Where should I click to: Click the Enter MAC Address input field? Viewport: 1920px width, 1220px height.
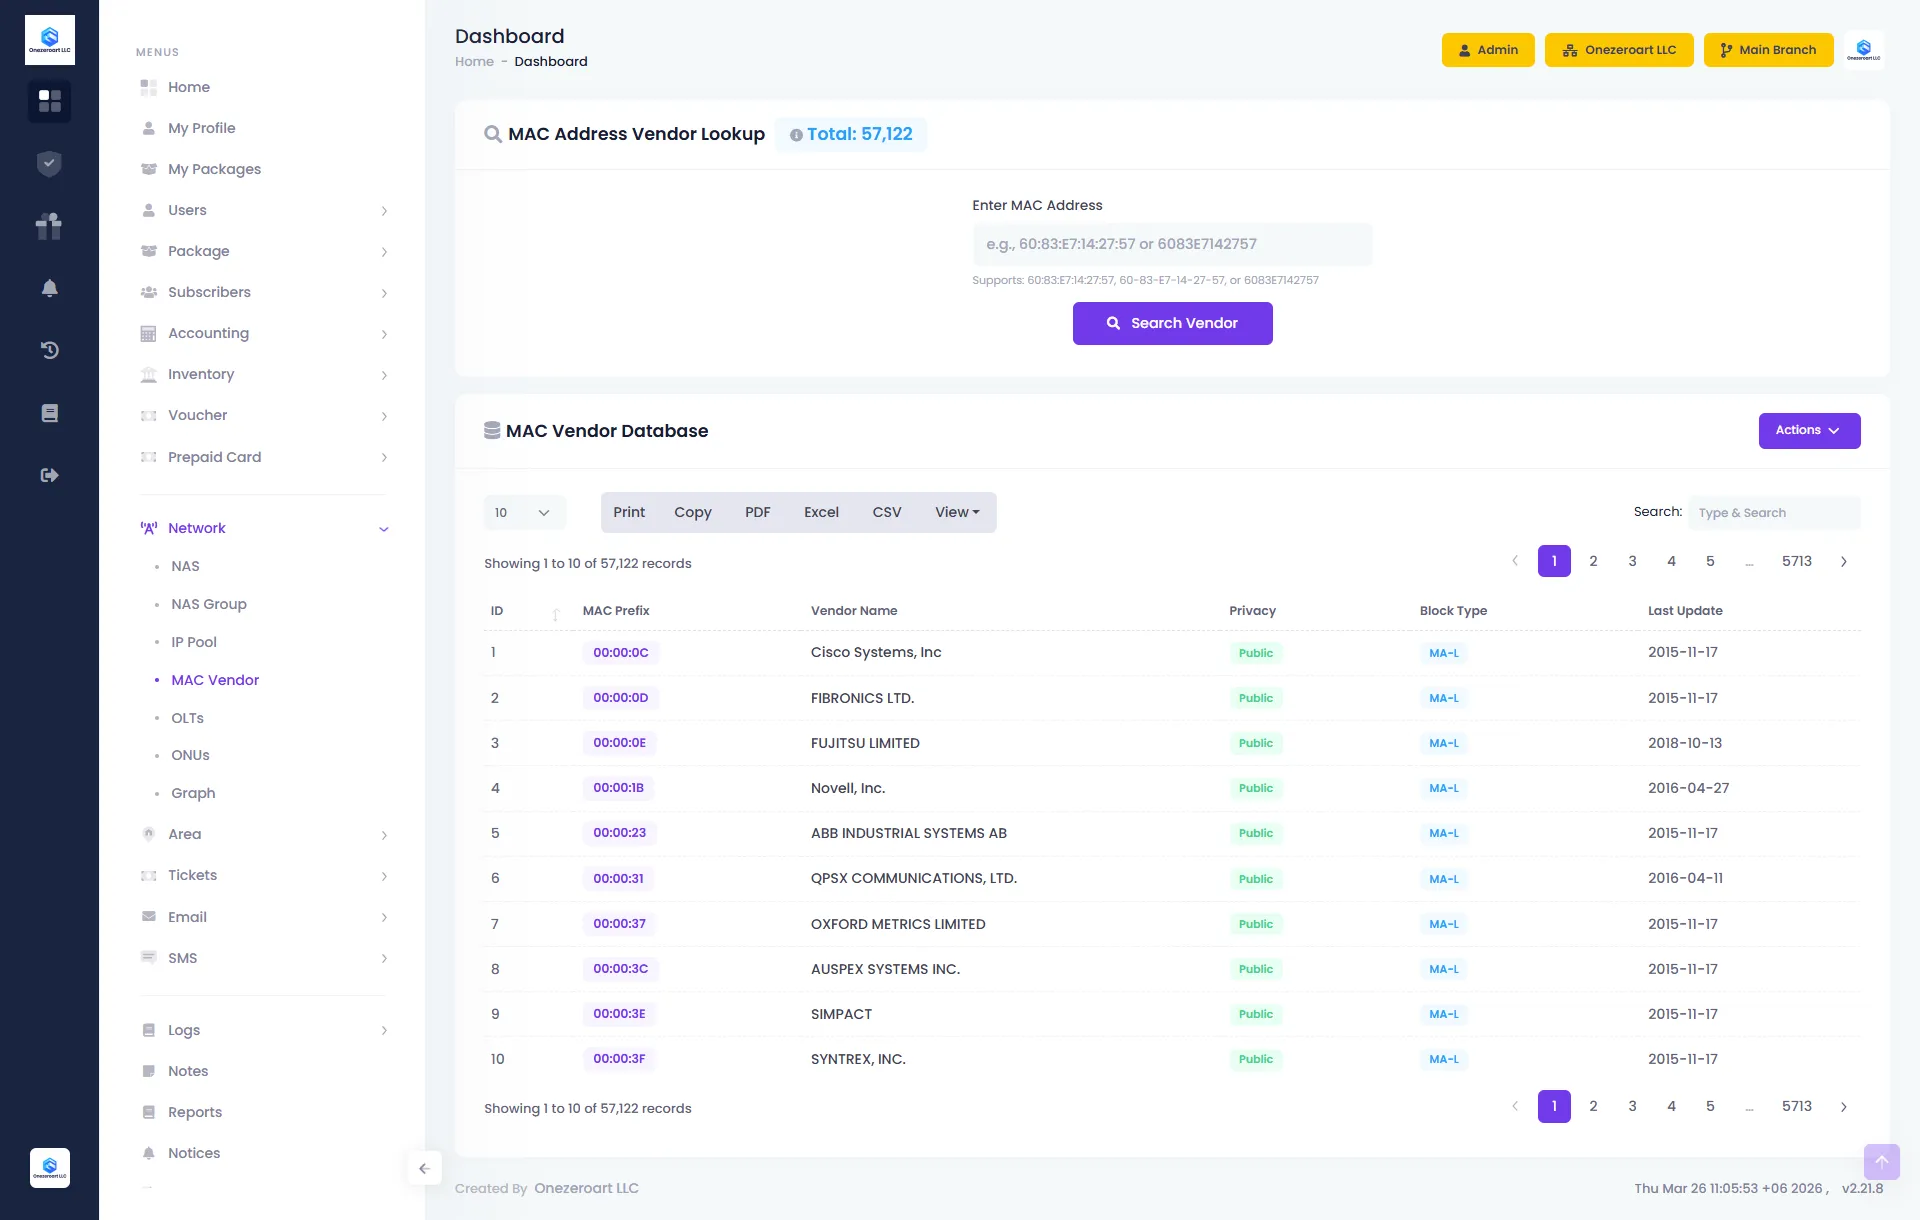click(x=1172, y=244)
